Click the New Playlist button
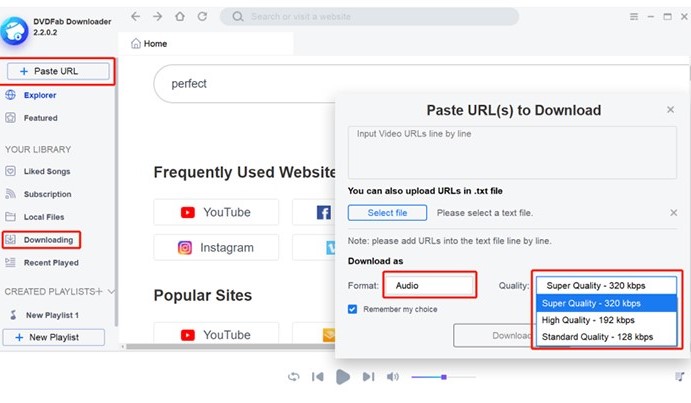 [54, 337]
